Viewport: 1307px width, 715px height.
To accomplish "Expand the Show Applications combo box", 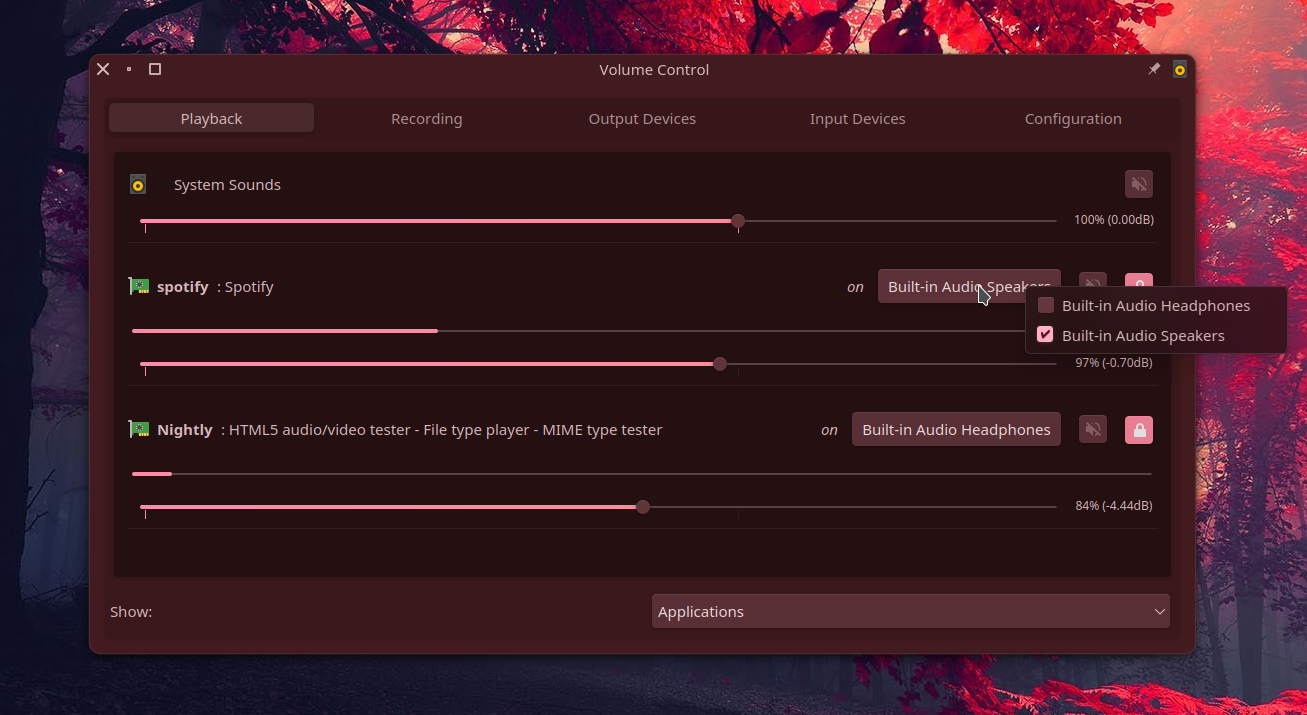I will (x=910, y=612).
